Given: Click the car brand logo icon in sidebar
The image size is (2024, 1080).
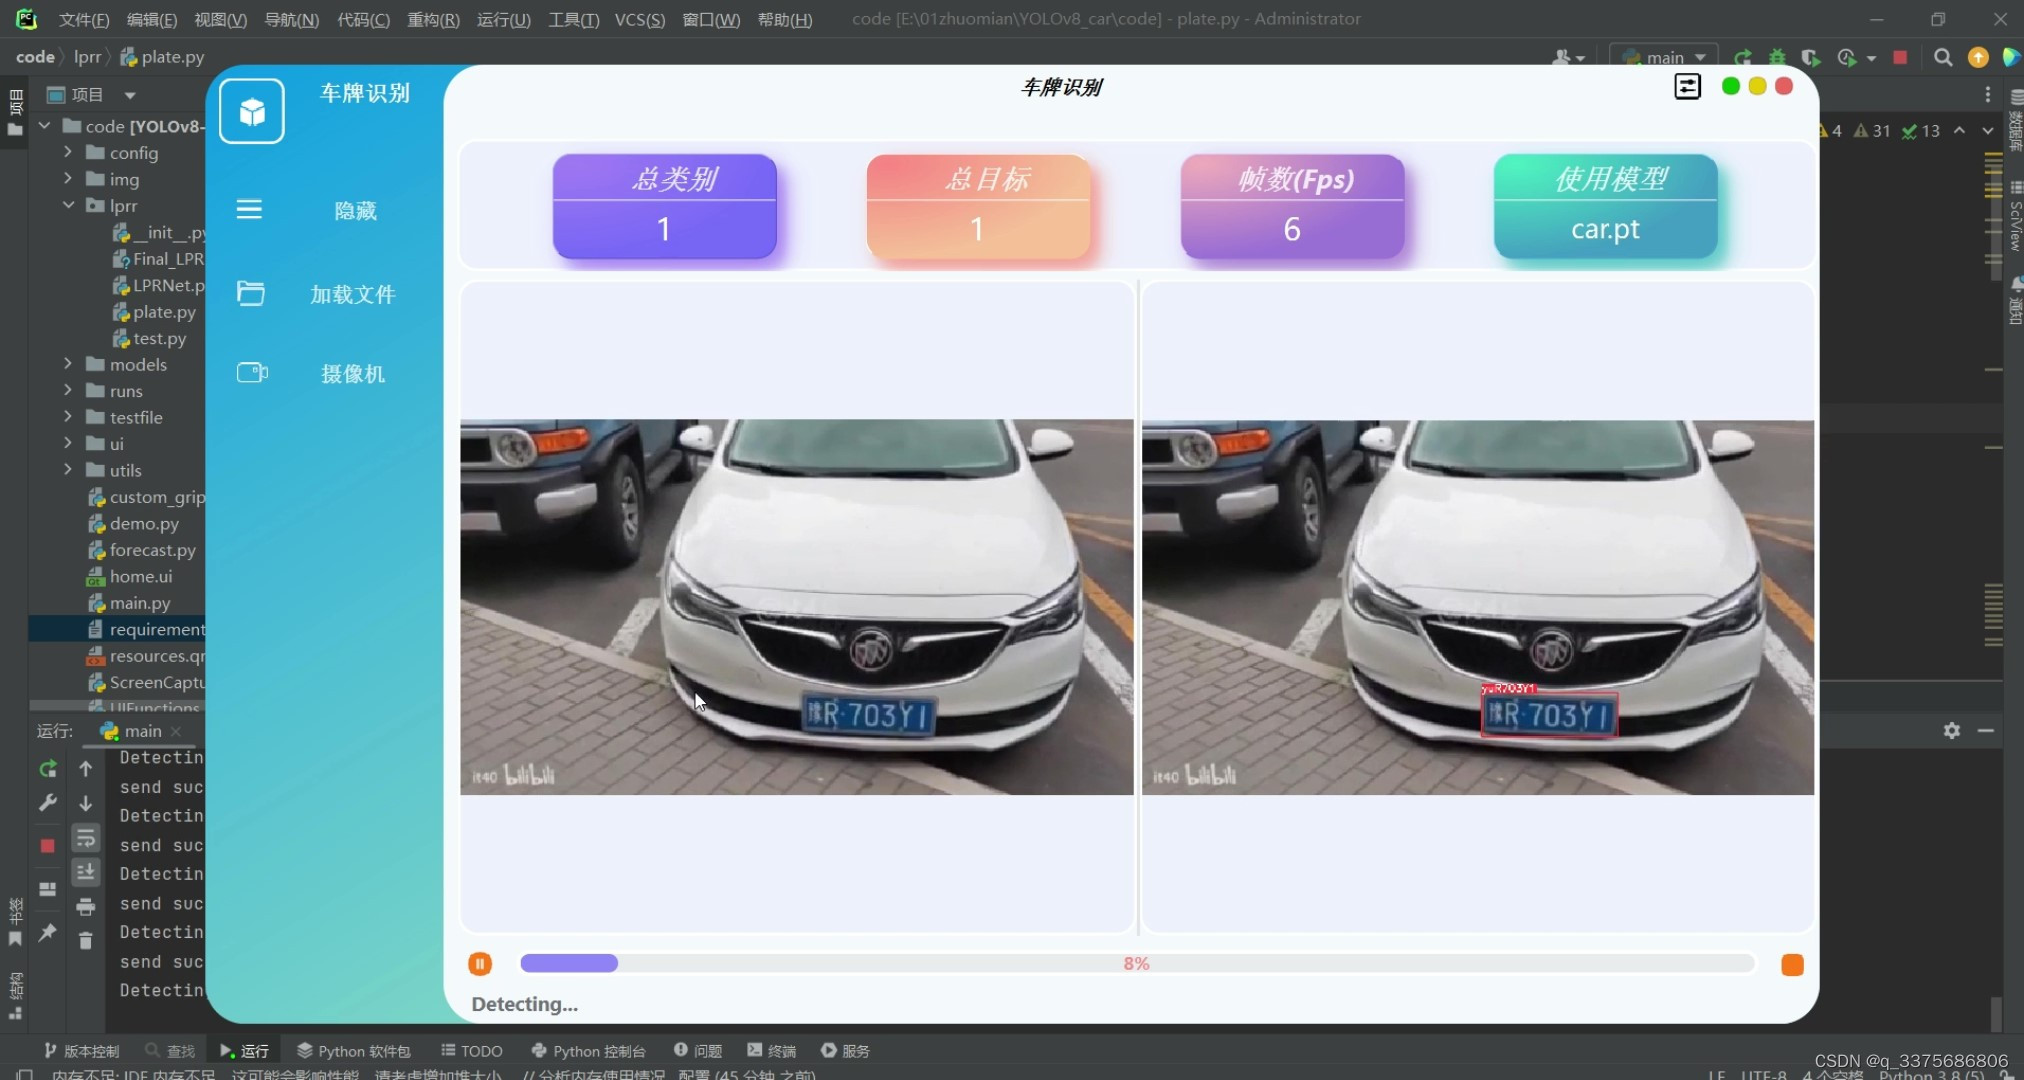Looking at the screenshot, I should [x=250, y=110].
